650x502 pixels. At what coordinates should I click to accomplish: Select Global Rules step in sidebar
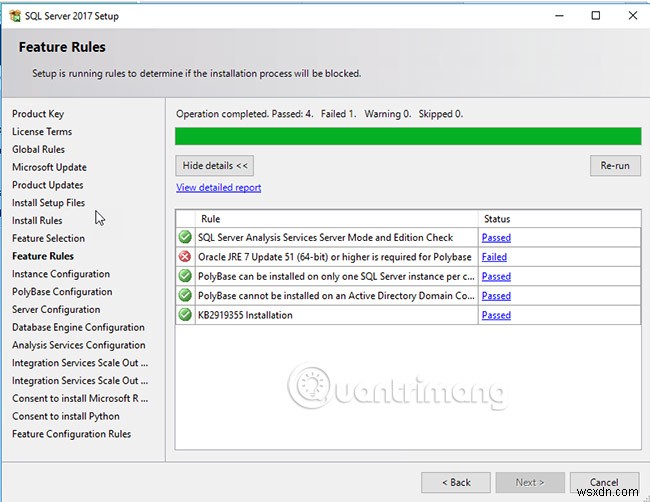[38, 149]
